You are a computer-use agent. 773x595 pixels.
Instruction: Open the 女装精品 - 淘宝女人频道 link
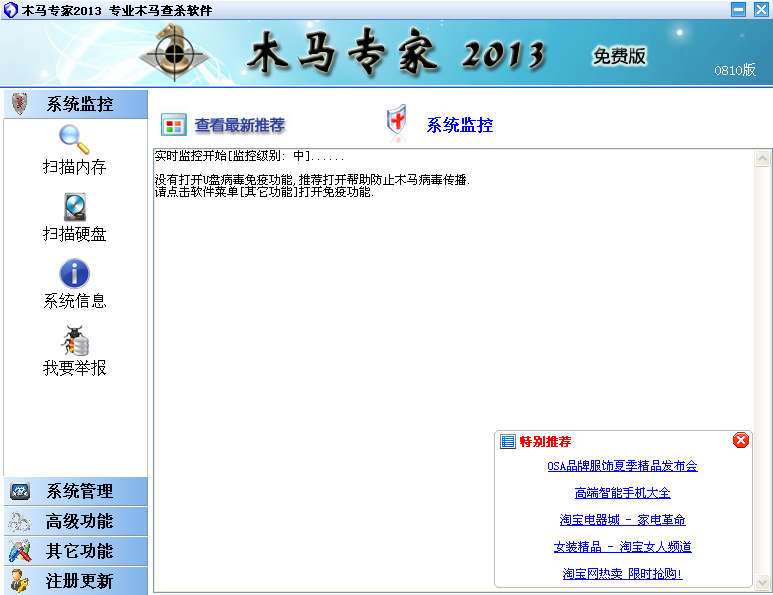click(x=622, y=547)
